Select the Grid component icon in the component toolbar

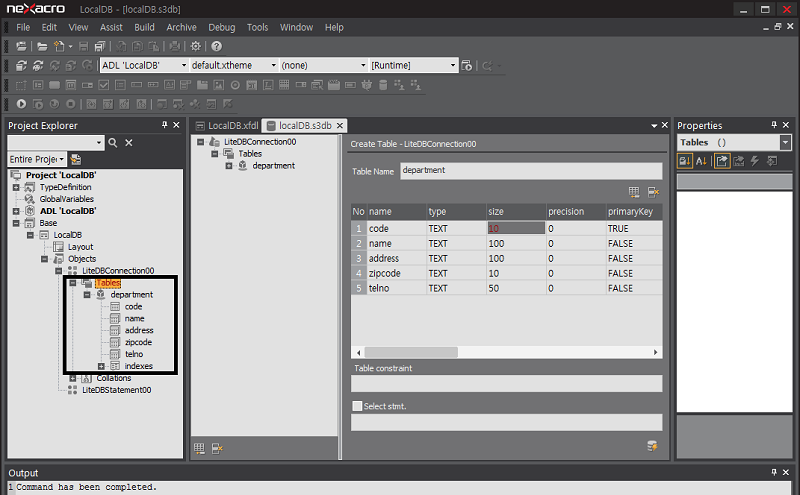pyautogui.click(x=284, y=85)
